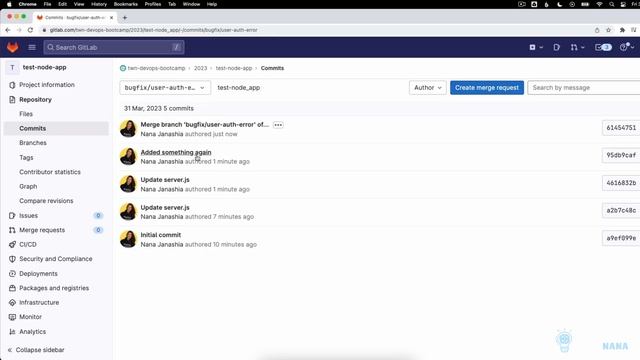Click the share icon in the address bar
The width and height of the screenshot is (640, 360).
tap(597, 30)
